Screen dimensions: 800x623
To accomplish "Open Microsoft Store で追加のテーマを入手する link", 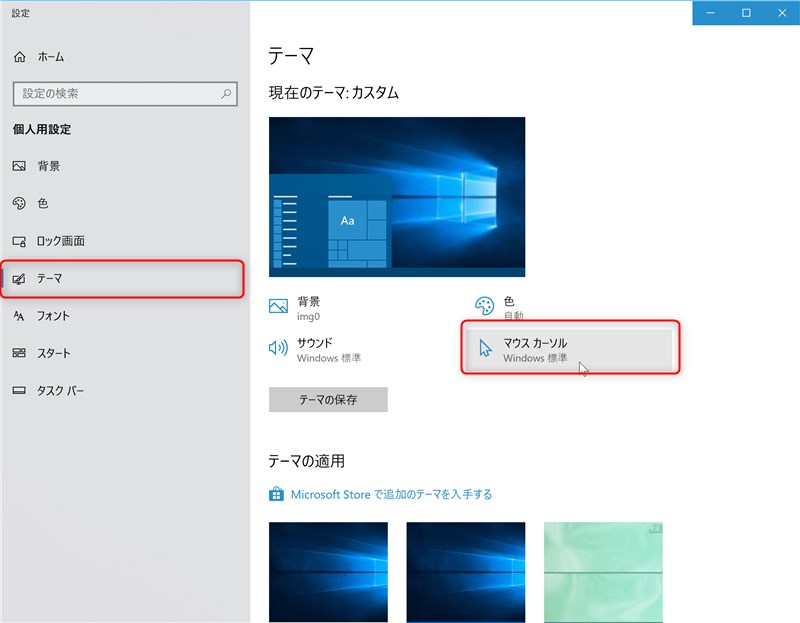I will click(x=391, y=494).
